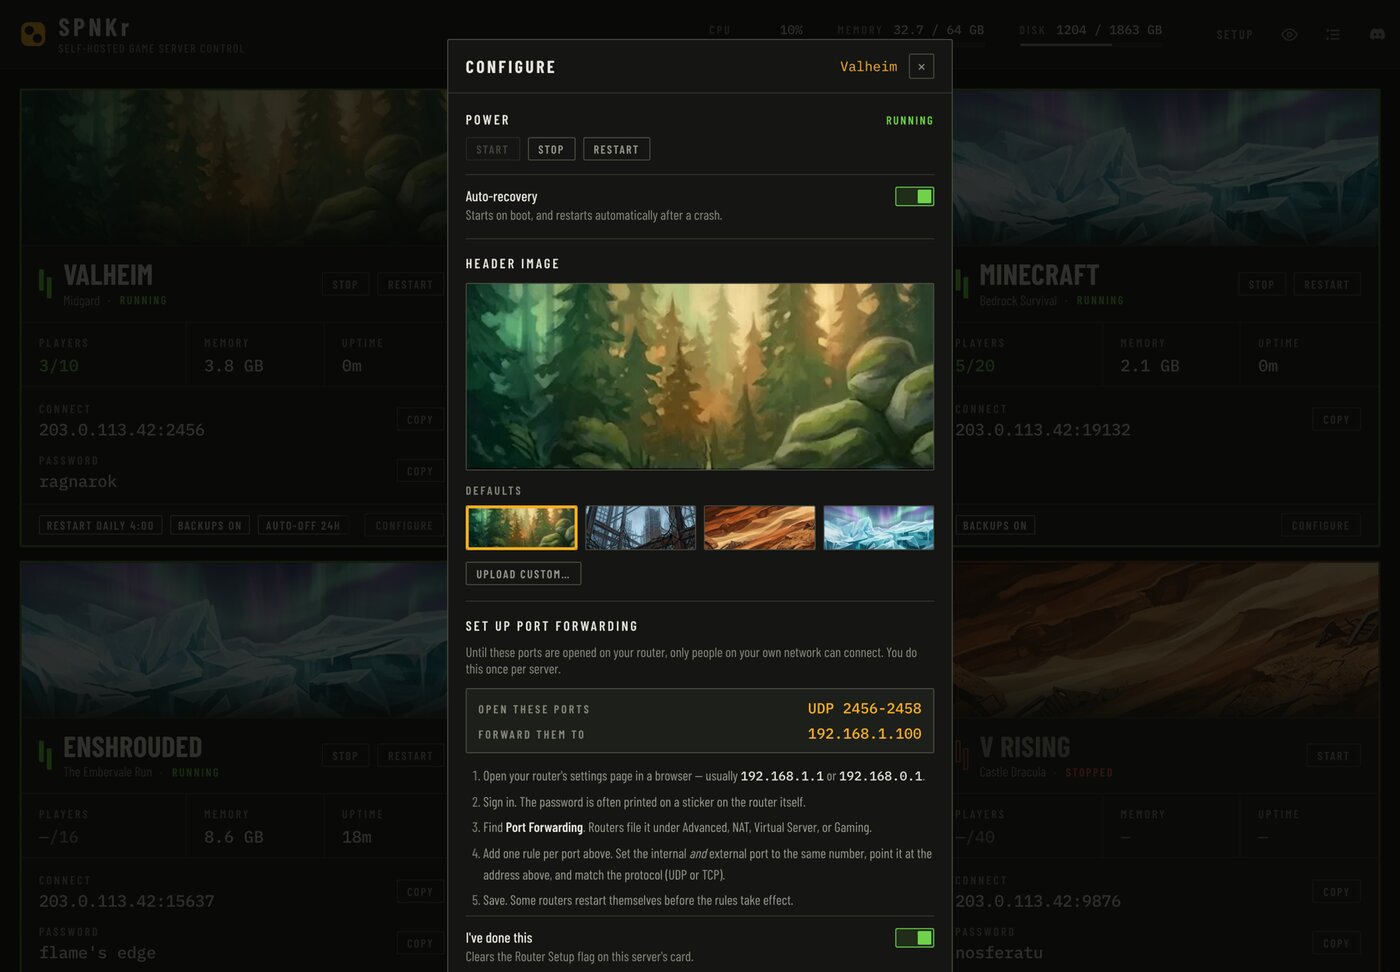Copy the Valheim connect address 203.0.113.42:2456
This screenshot has width=1400, height=972.
[x=420, y=420]
